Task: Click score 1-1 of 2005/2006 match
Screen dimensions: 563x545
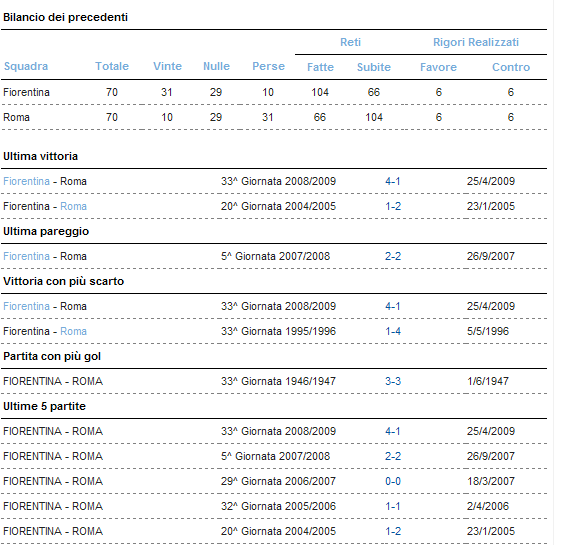Action: click(x=393, y=507)
